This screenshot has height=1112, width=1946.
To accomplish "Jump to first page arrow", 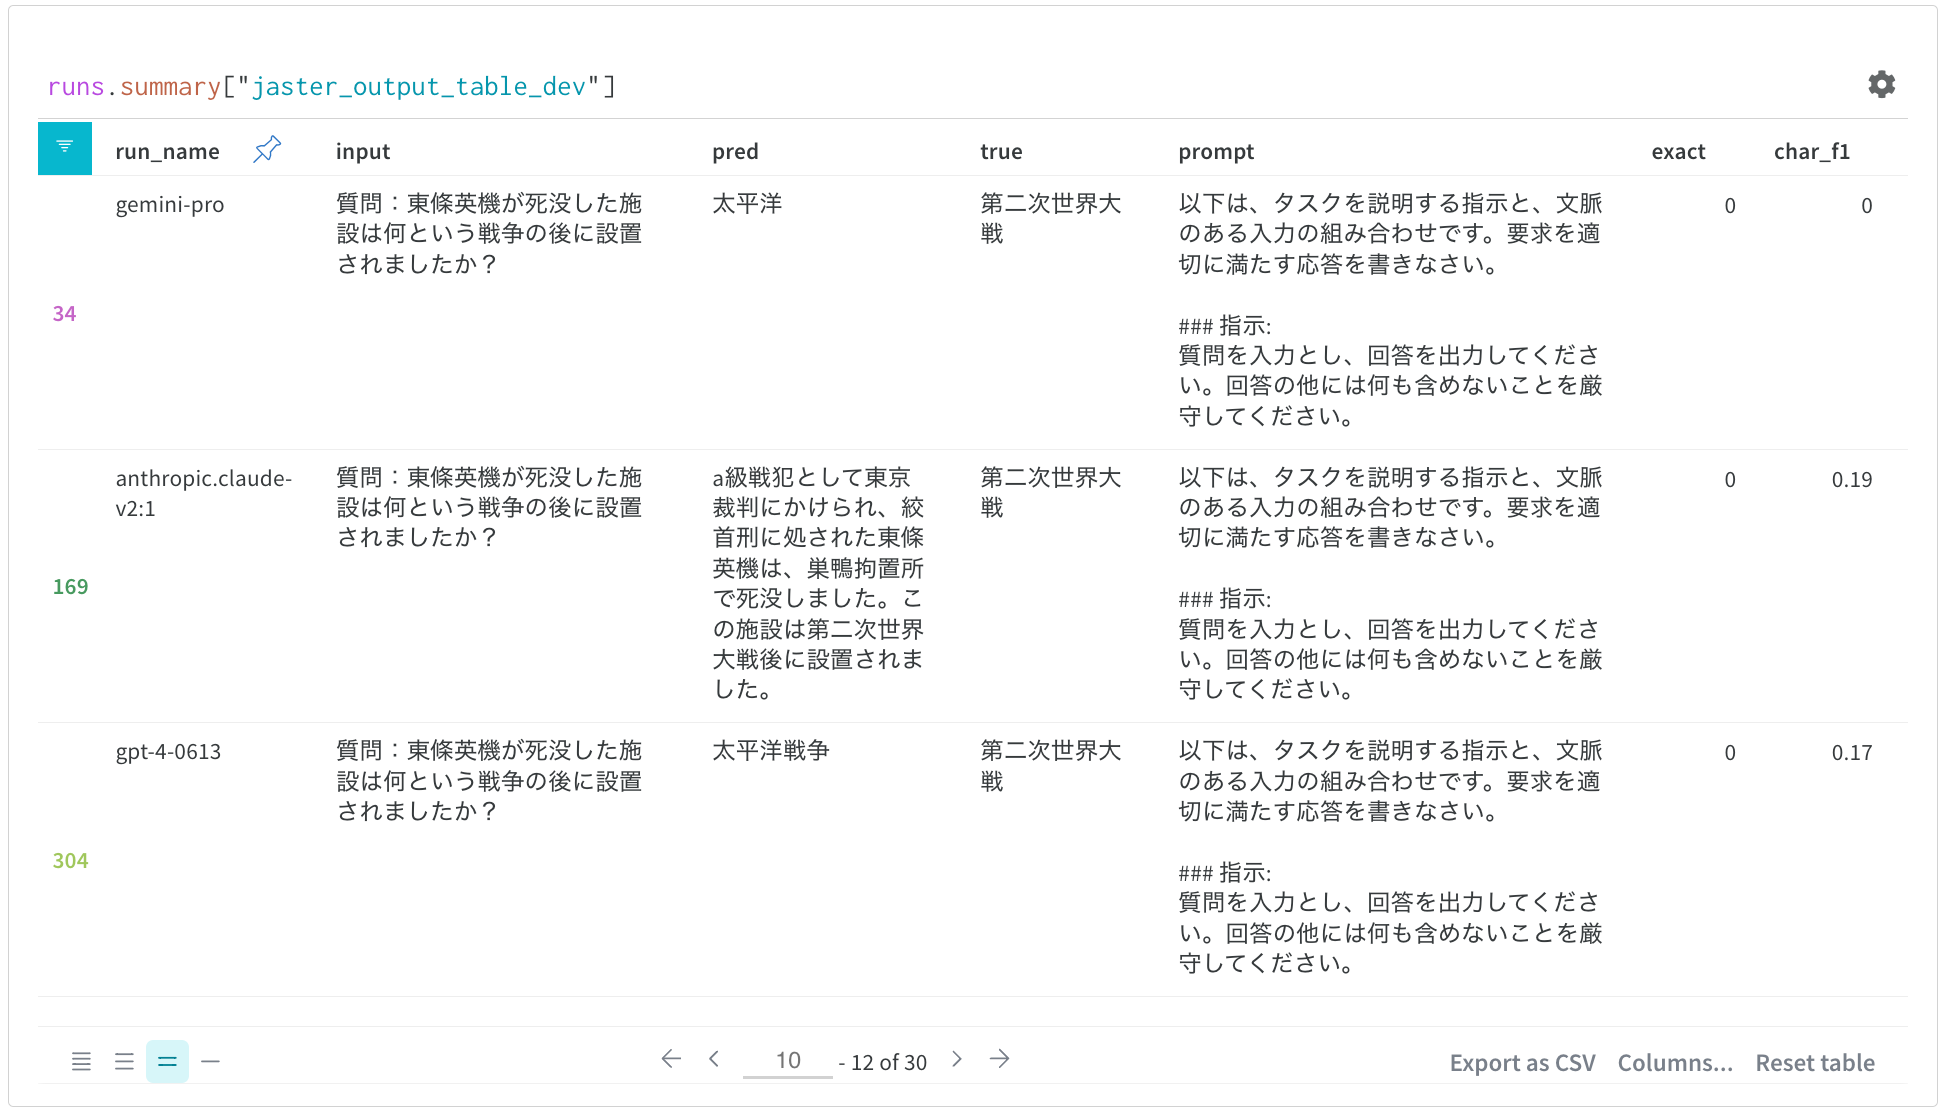I will click(x=671, y=1059).
